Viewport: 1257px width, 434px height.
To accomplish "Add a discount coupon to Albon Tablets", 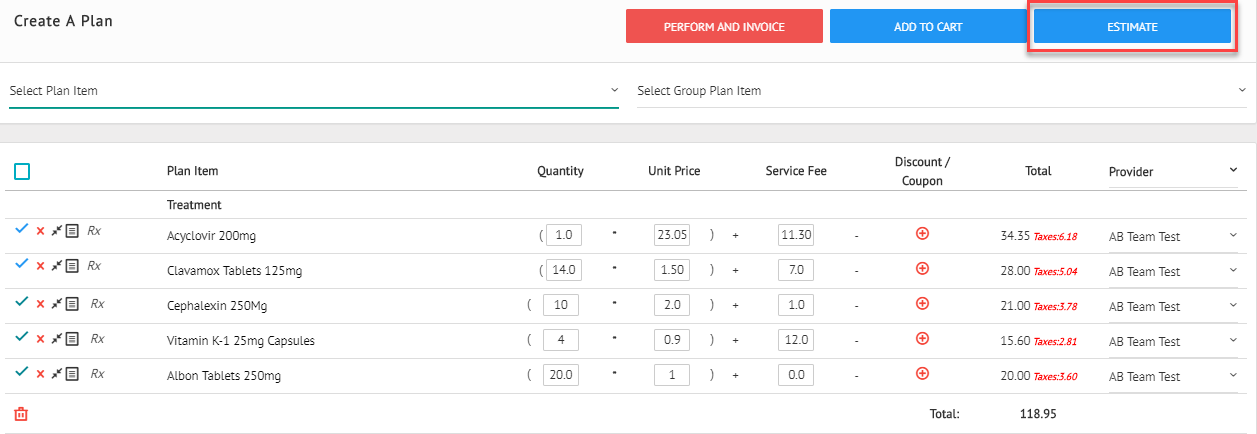I will [x=922, y=373].
